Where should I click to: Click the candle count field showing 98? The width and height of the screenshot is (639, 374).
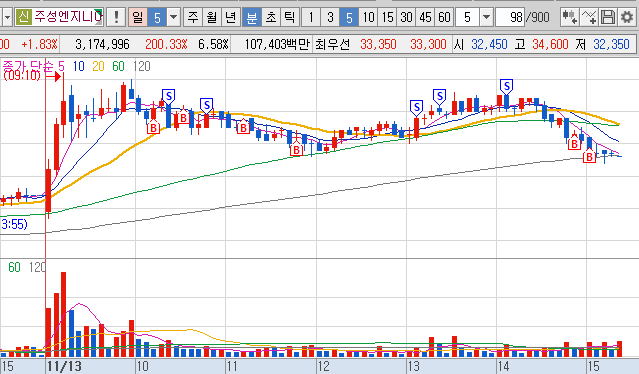[510, 18]
